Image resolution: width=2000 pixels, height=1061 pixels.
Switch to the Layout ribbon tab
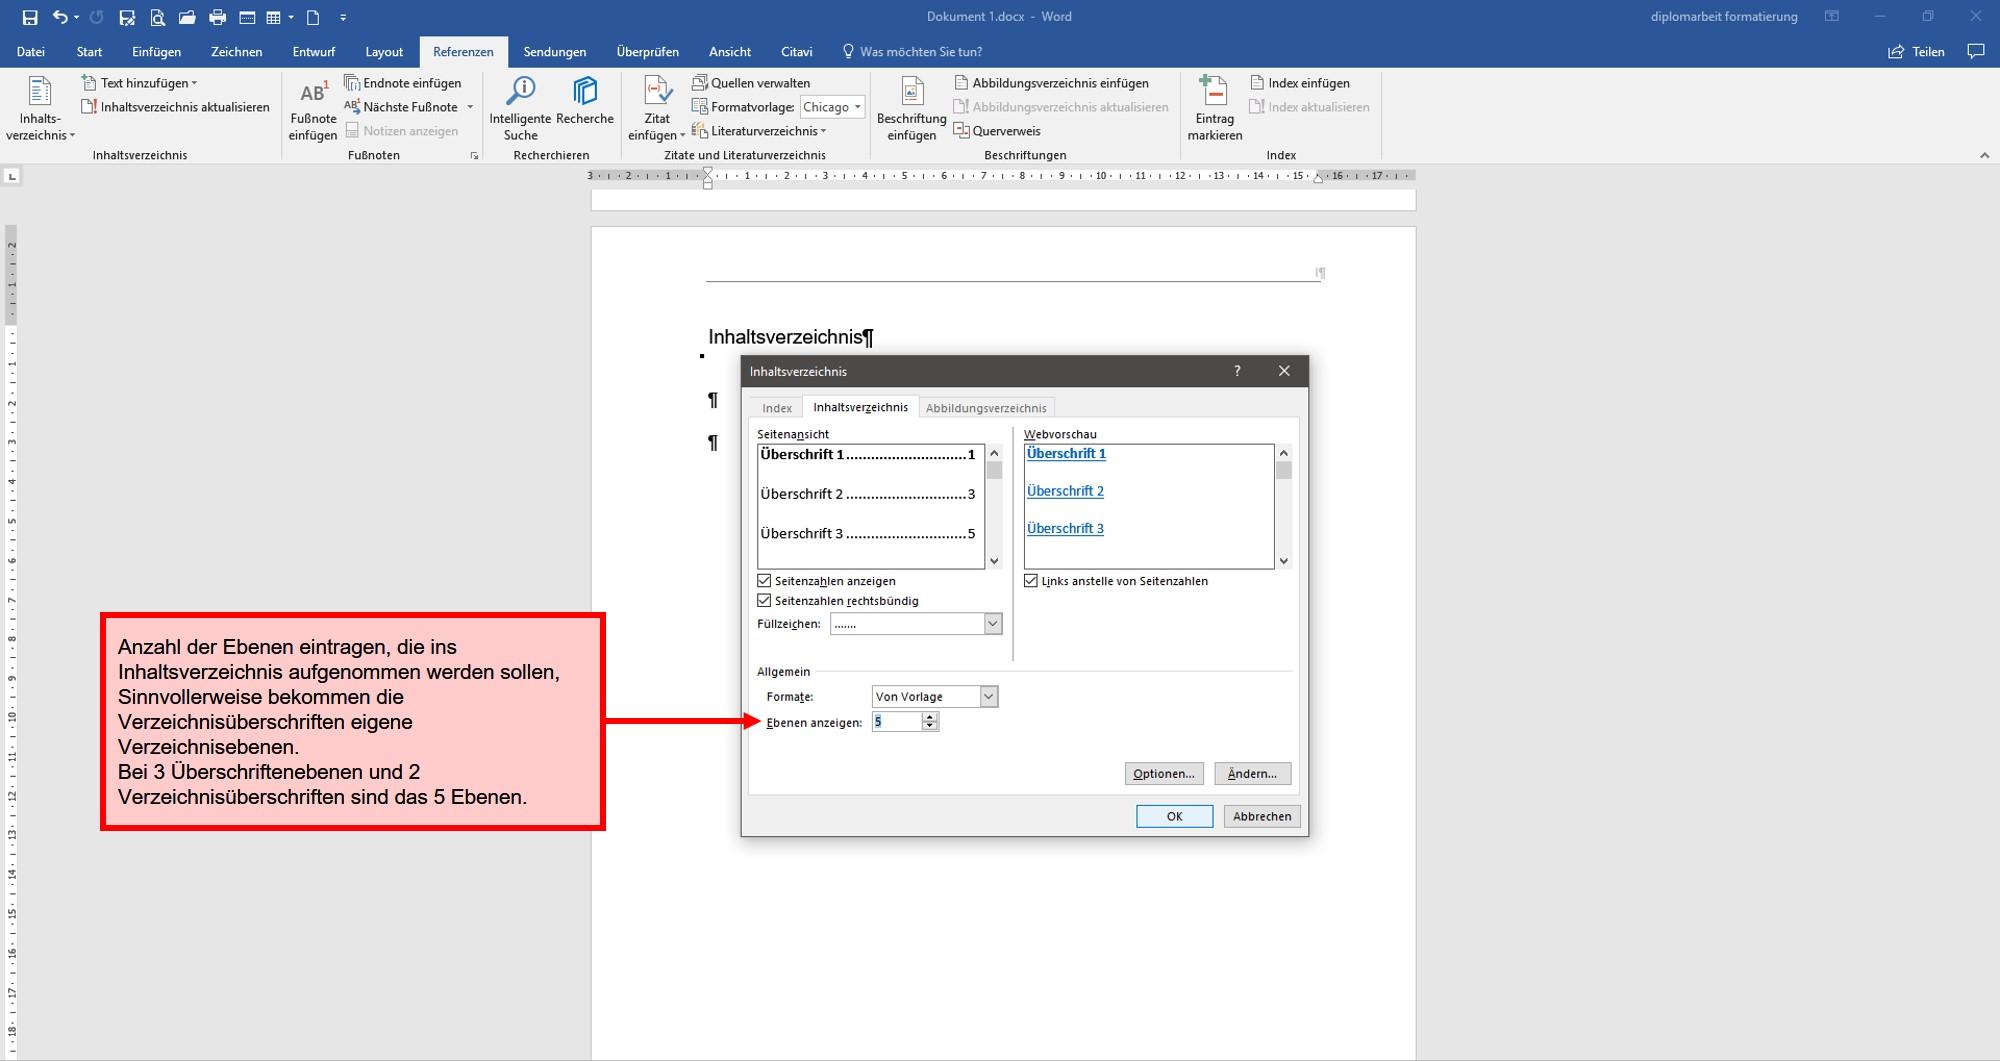click(384, 51)
